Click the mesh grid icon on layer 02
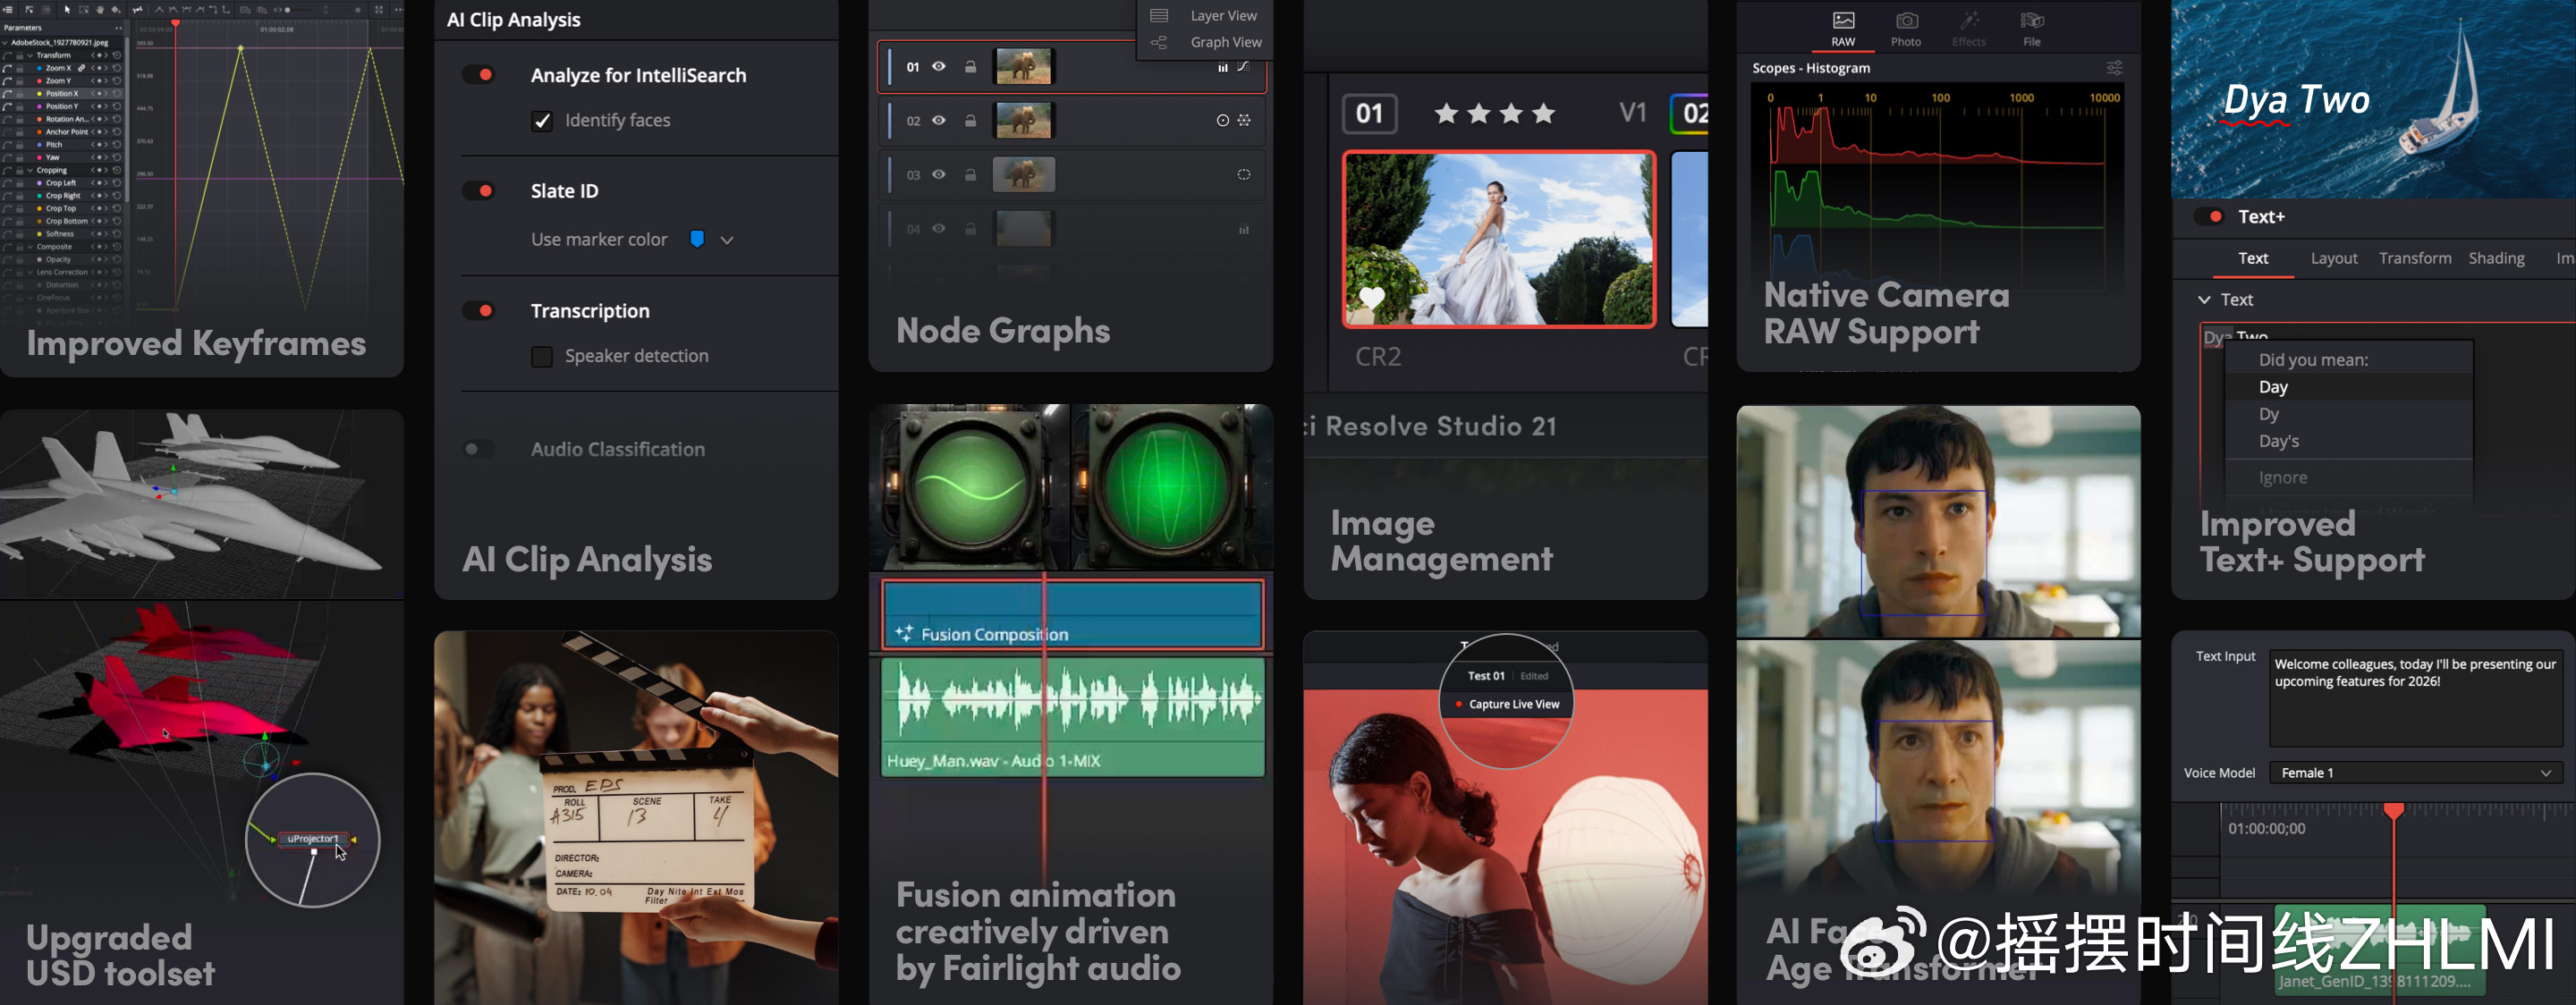This screenshot has width=2576, height=1005. (x=1244, y=121)
